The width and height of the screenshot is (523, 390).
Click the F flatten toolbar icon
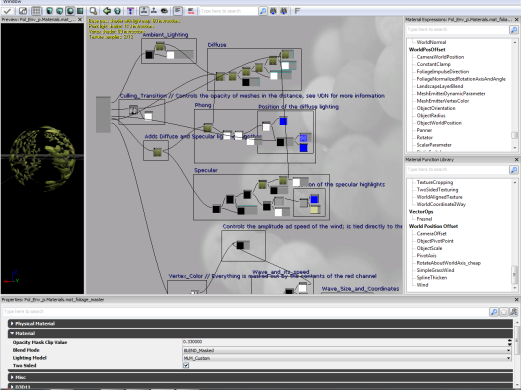tap(297, 11)
